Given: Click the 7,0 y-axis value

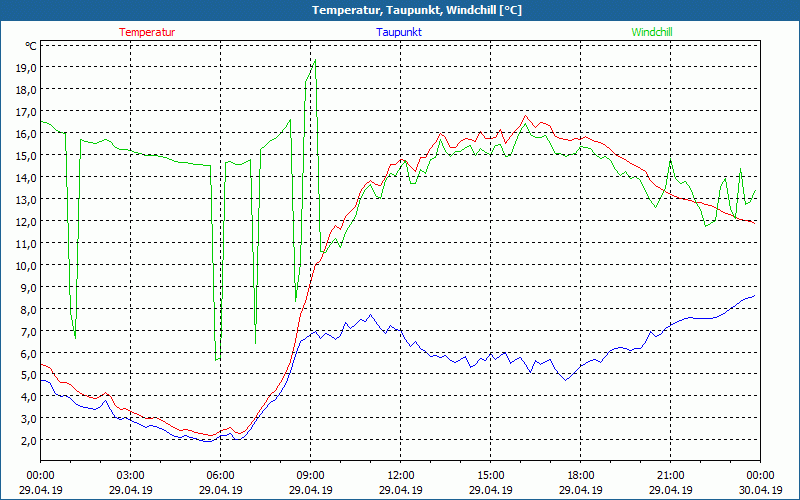Looking at the screenshot, I should pyautogui.click(x=29, y=331).
